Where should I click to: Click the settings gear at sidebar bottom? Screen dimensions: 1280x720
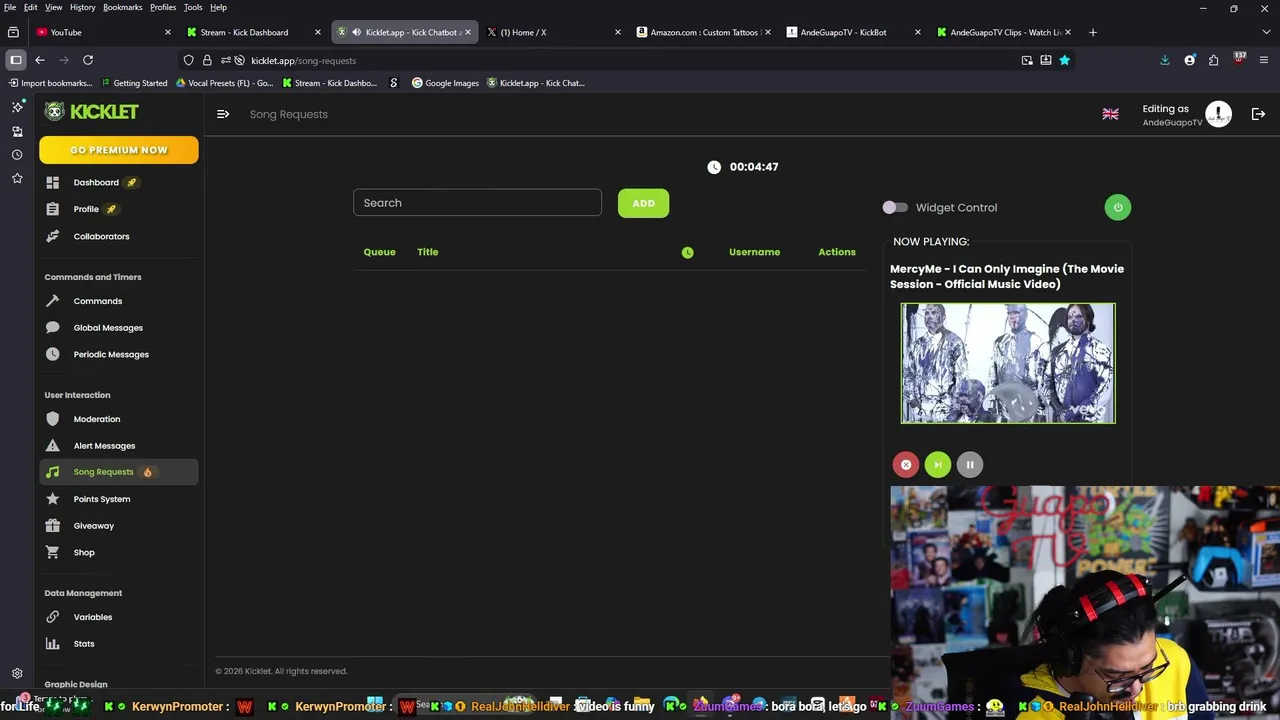(17, 674)
